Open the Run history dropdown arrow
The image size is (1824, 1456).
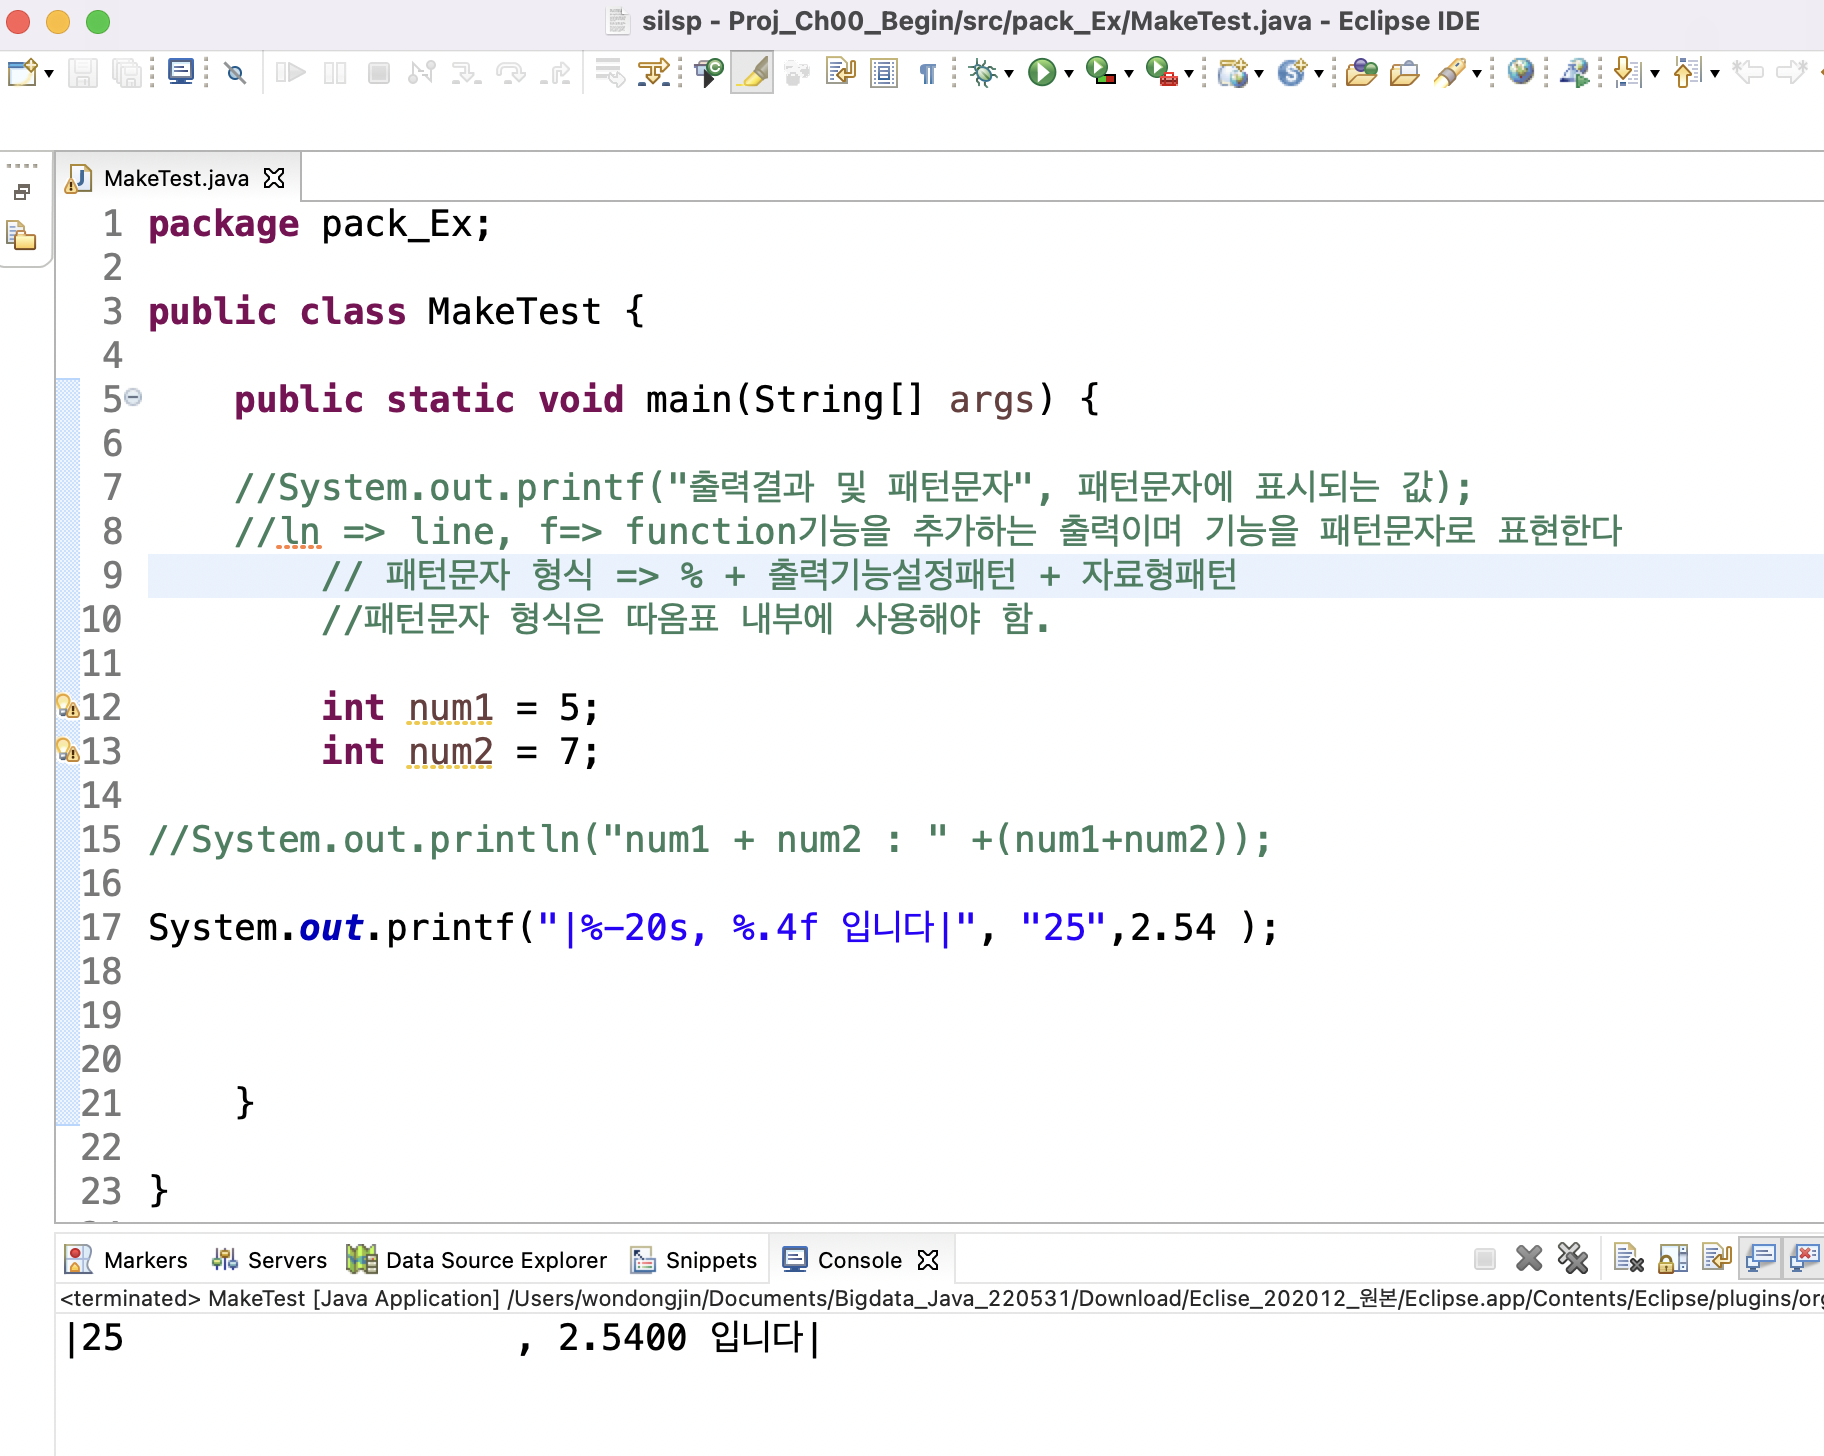1069,74
